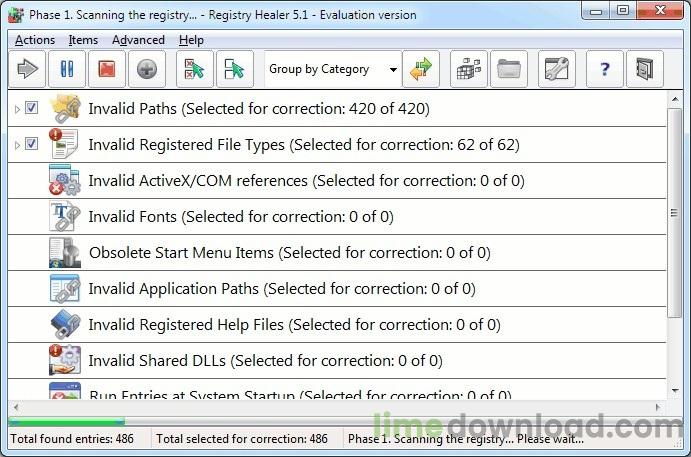Minimize the Registry Healer window
The image size is (691, 457).
(x=596, y=11)
